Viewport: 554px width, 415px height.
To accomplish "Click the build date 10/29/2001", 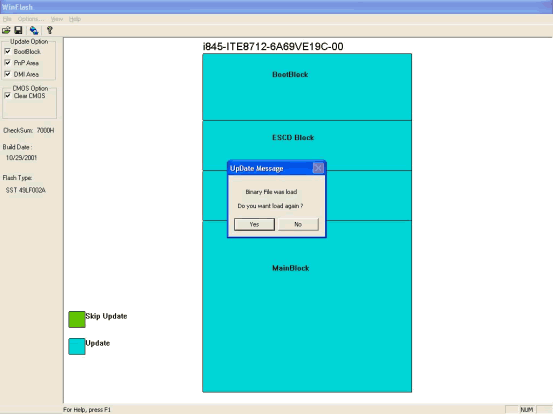I will point(21,158).
